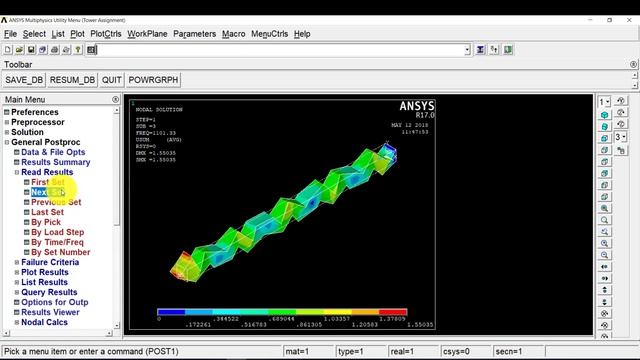
Task: Click the Zoom Out minus magnifier
Action: (x=604, y=255)
